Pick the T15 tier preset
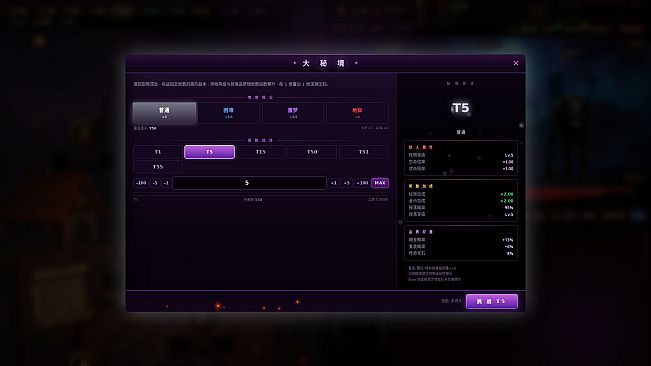Viewport: 651px width, 366px height. pyautogui.click(x=261, y=152)
